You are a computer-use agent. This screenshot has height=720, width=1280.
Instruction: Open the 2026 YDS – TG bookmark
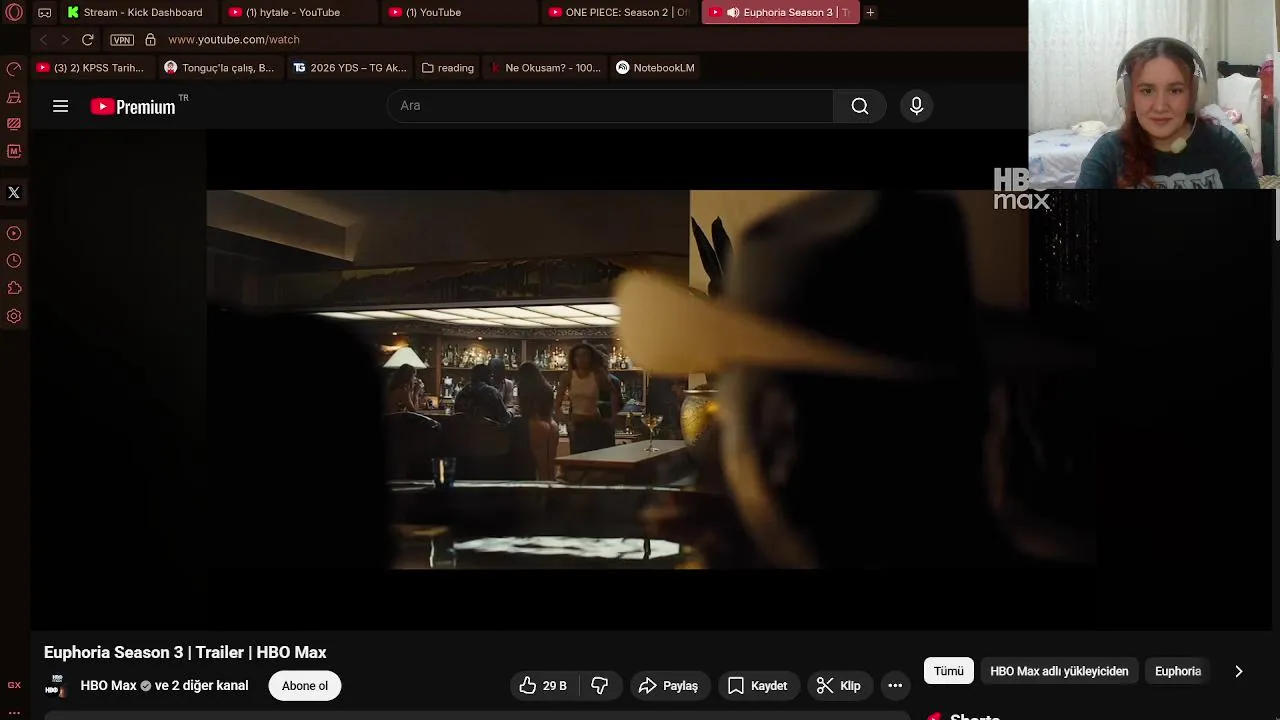(350, 68)
